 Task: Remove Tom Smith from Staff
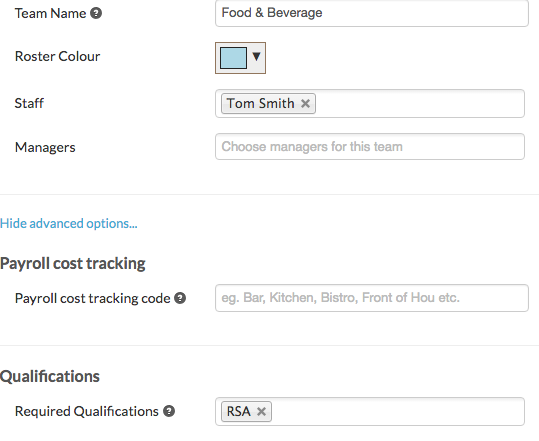coord(305,103)
